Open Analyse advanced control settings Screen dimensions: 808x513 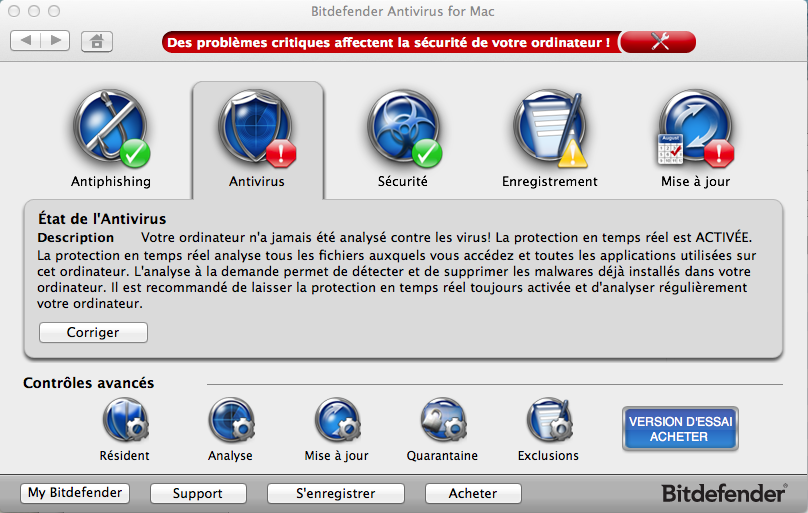pos(231,420)
